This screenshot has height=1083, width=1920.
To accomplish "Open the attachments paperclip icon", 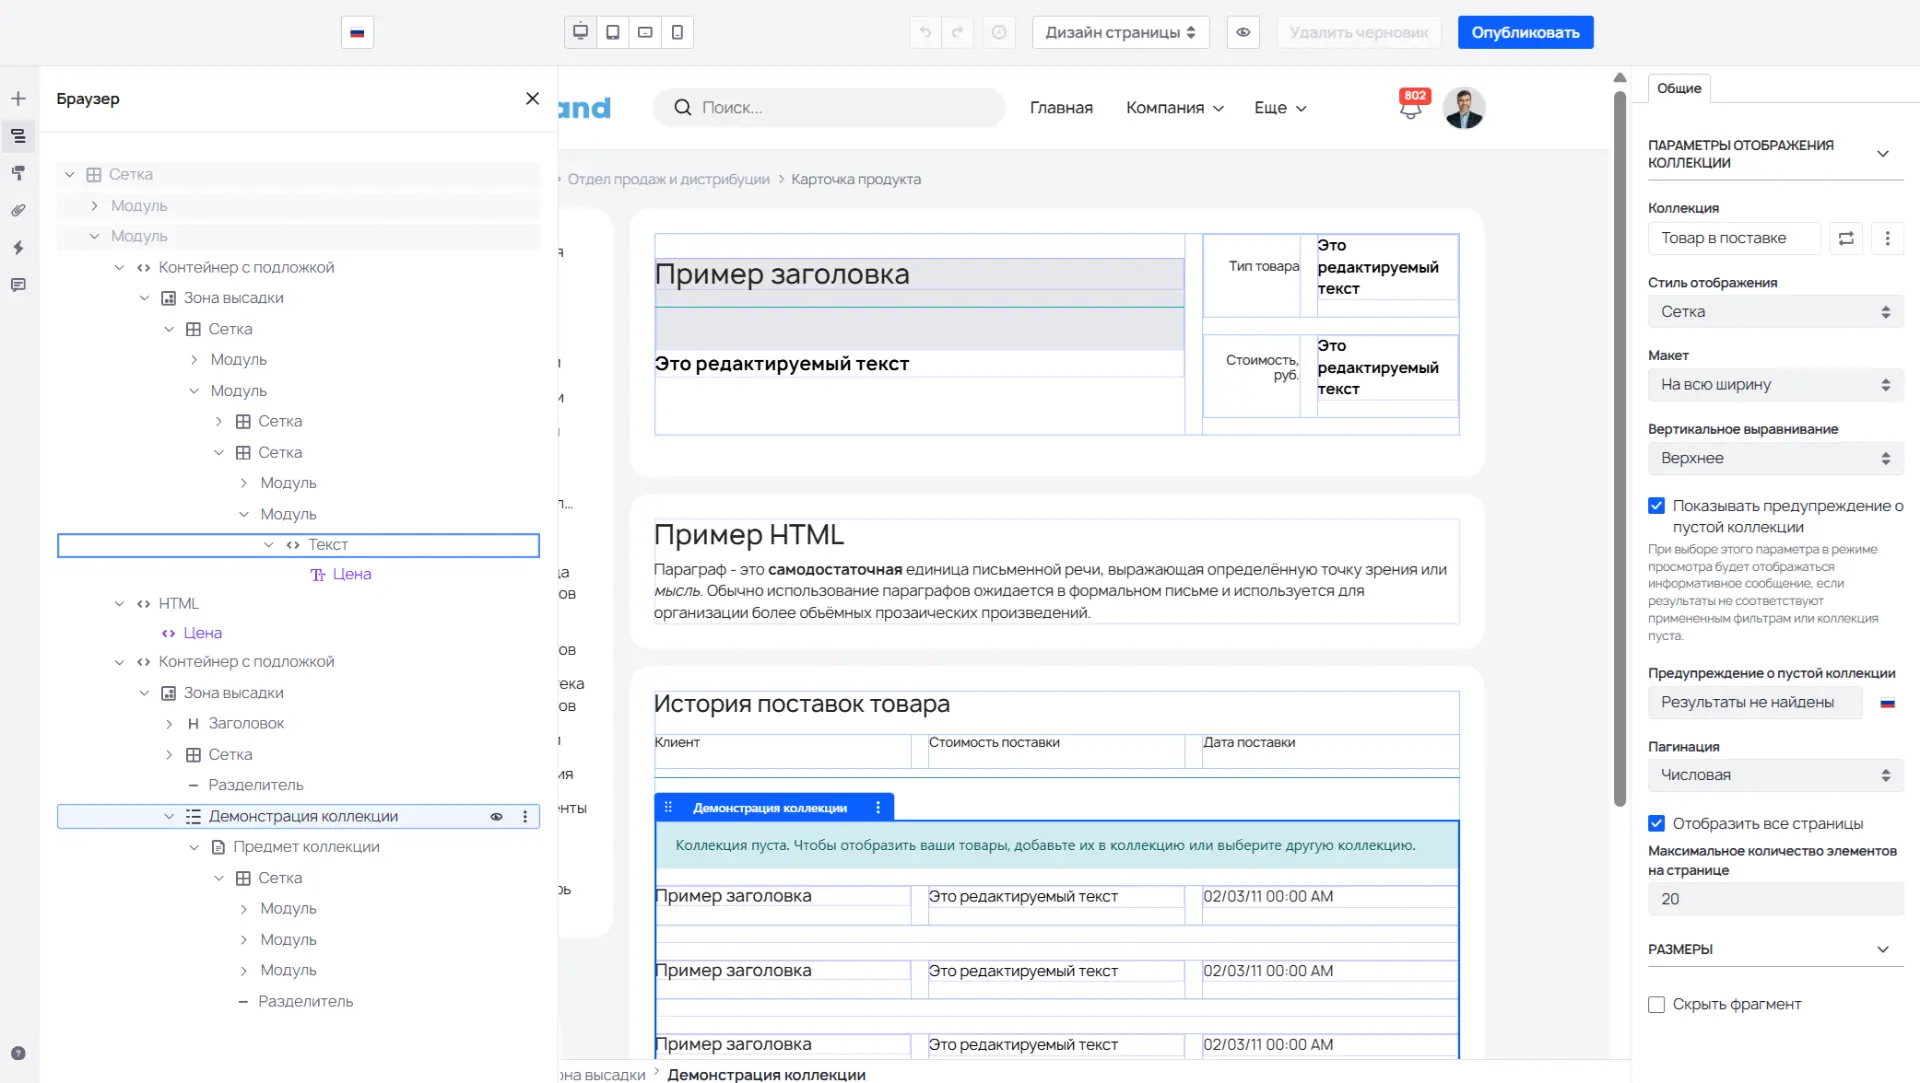I will click(x=18, y=210).
